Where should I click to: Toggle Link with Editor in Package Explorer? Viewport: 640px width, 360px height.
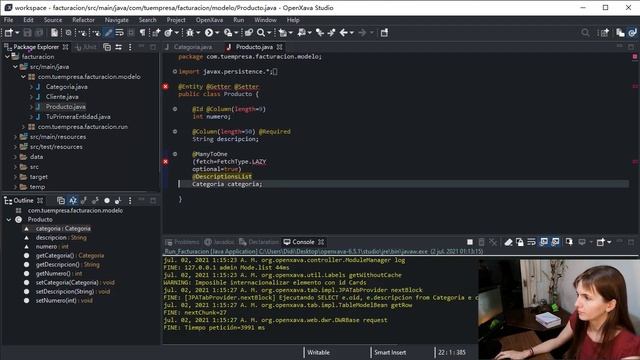coord(118,47)
